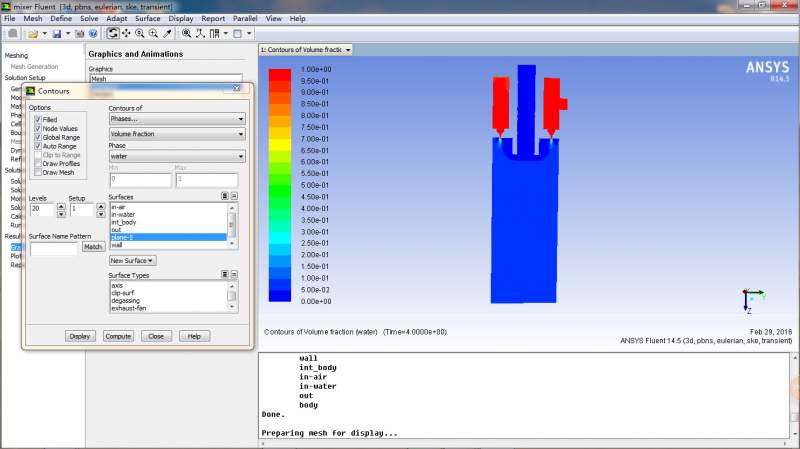Click deselect-all icon above Surface Types list

234,275
